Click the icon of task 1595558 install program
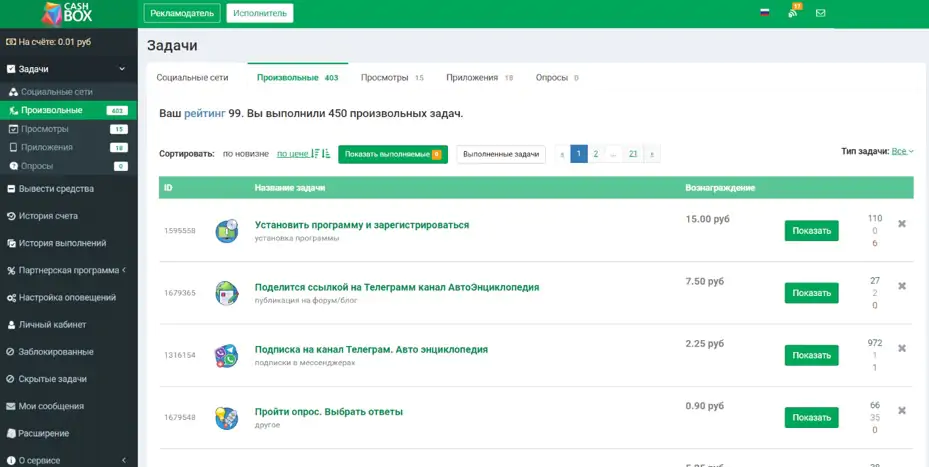Viewport: 929px width, 467px height. [226, 231]
